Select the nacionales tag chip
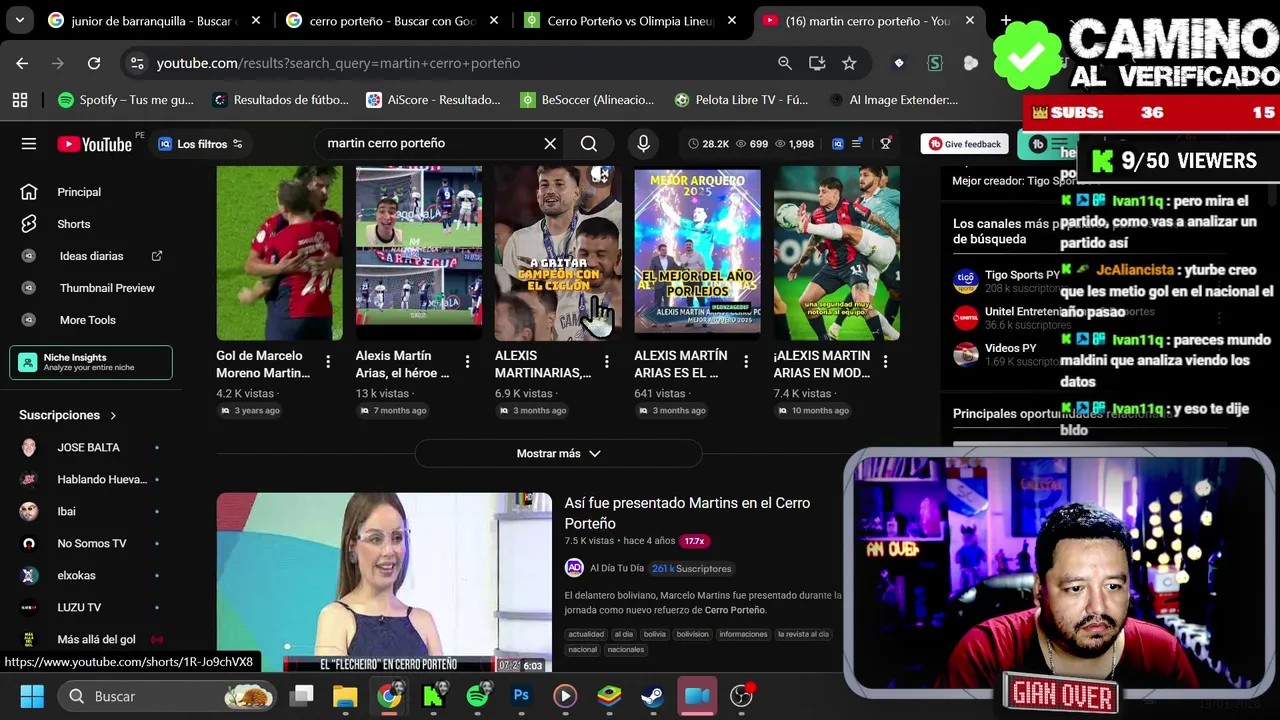The image size is (1280, 720). tap(626, 650)
